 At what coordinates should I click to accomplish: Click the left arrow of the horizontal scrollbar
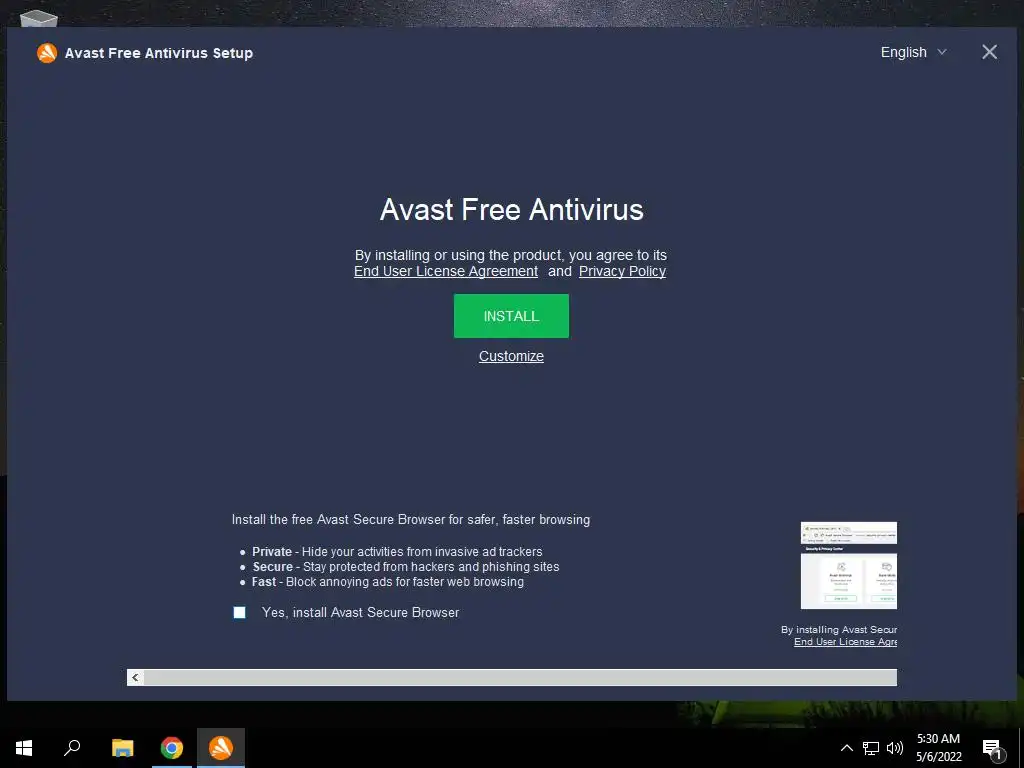click(x=135, y=677)
